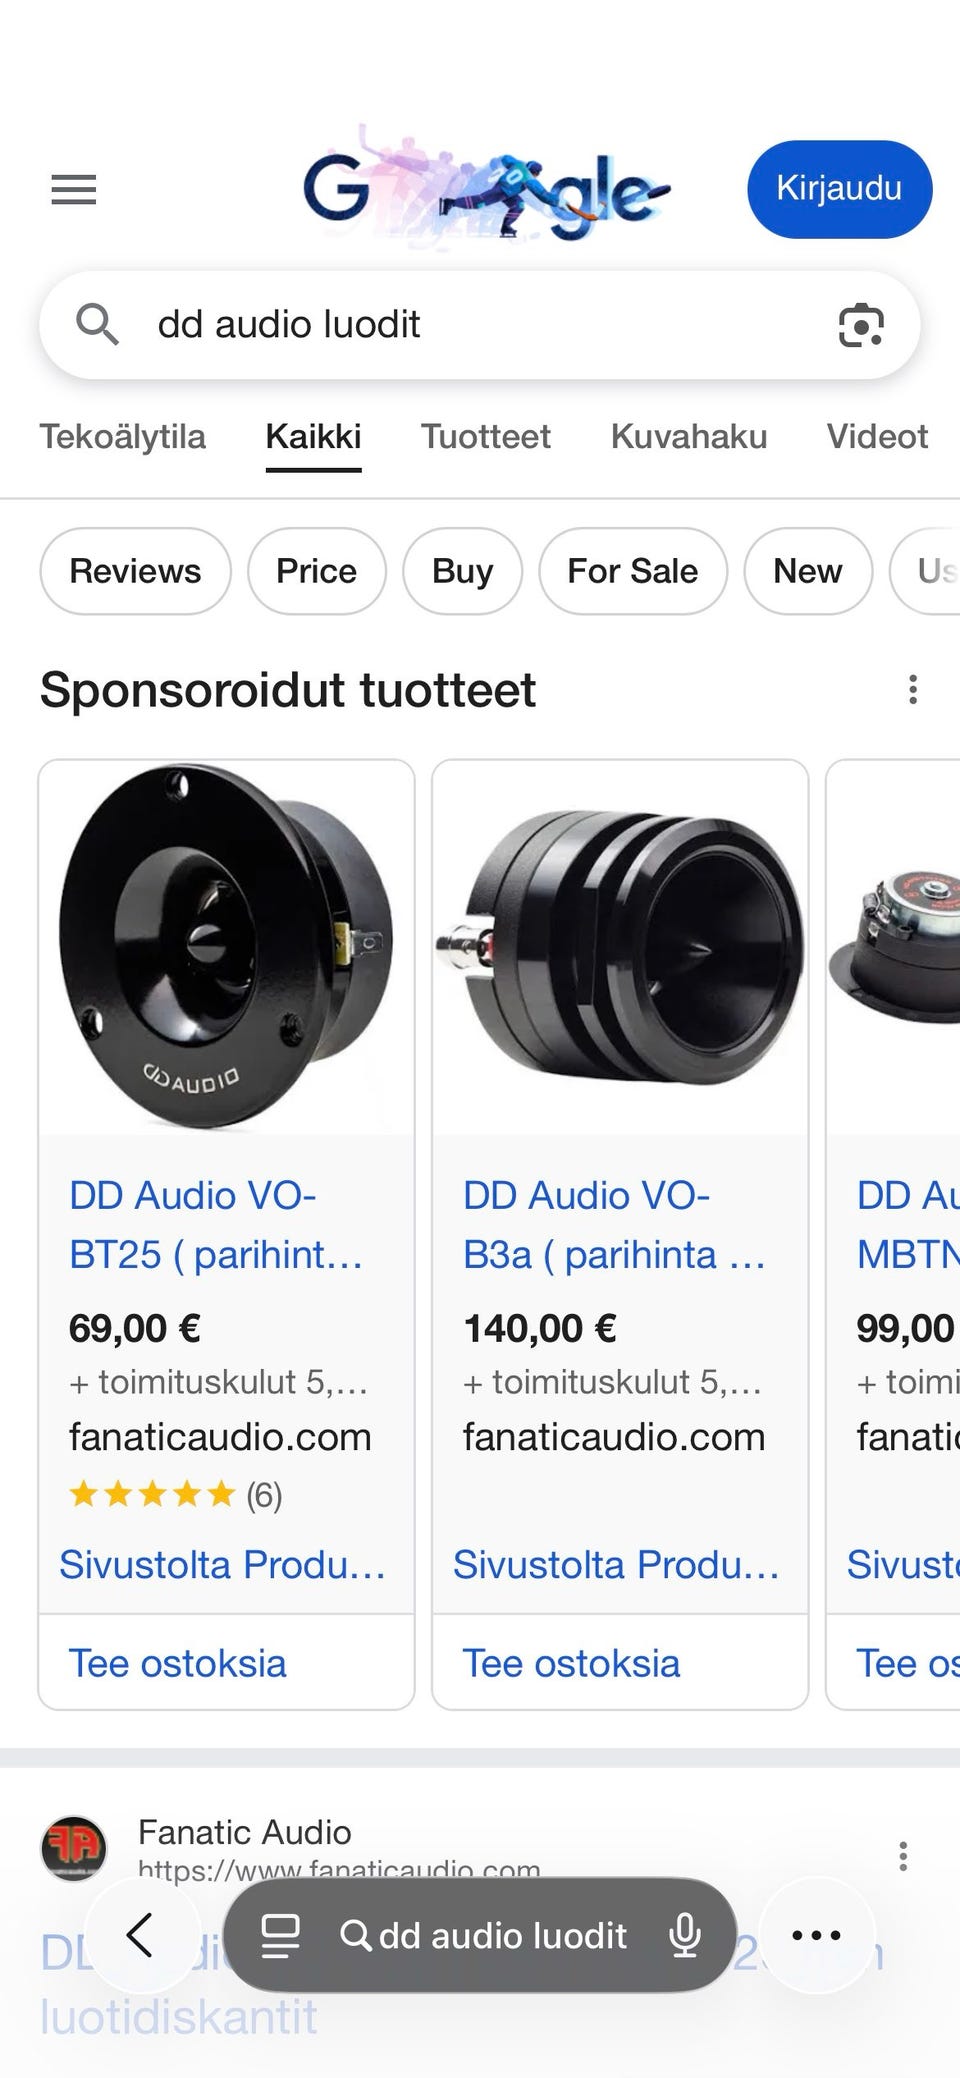Screen dimensions: 960x2078
Task: Tap the DD Audio VO-B3a product image
Action: click(620, 947)
